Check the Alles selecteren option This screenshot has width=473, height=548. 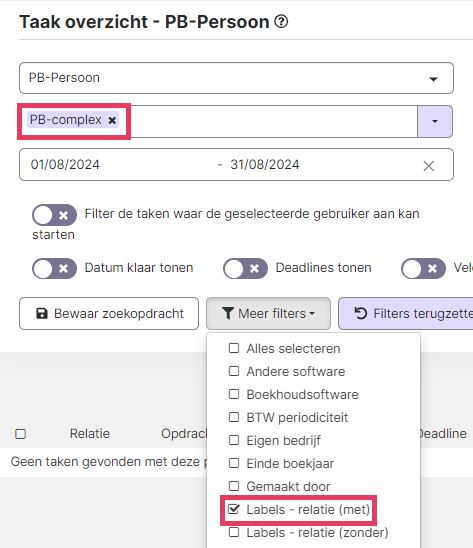[x=234, y=348]
